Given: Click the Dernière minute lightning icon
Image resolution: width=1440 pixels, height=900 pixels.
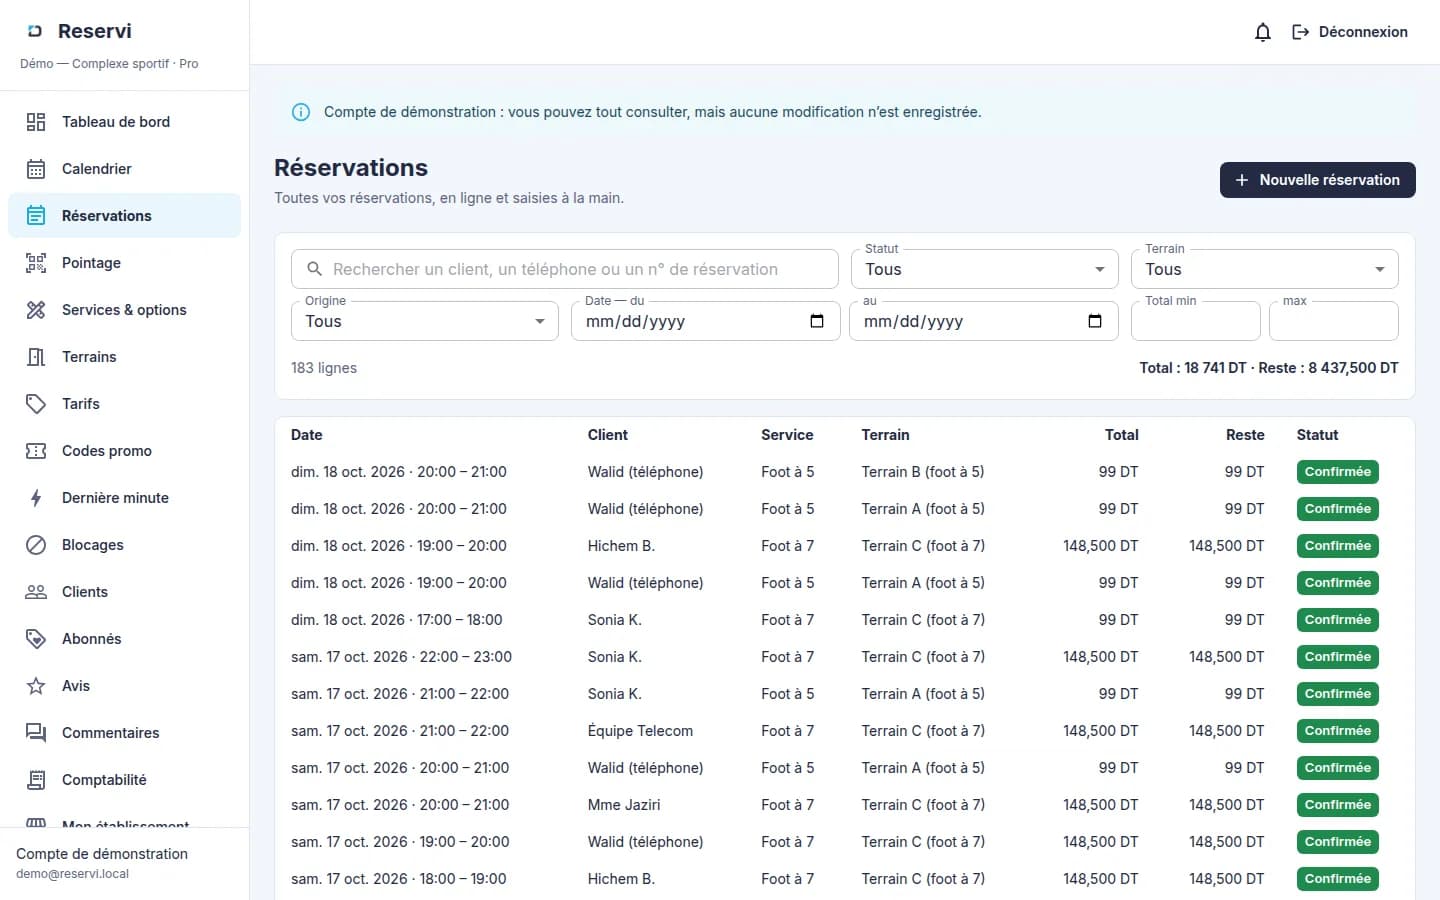Looking at the screenshot, I should coord(36,498).
